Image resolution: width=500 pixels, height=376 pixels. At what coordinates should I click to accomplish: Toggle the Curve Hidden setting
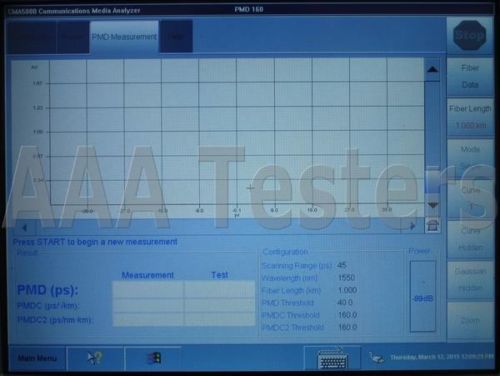(470, 239)
